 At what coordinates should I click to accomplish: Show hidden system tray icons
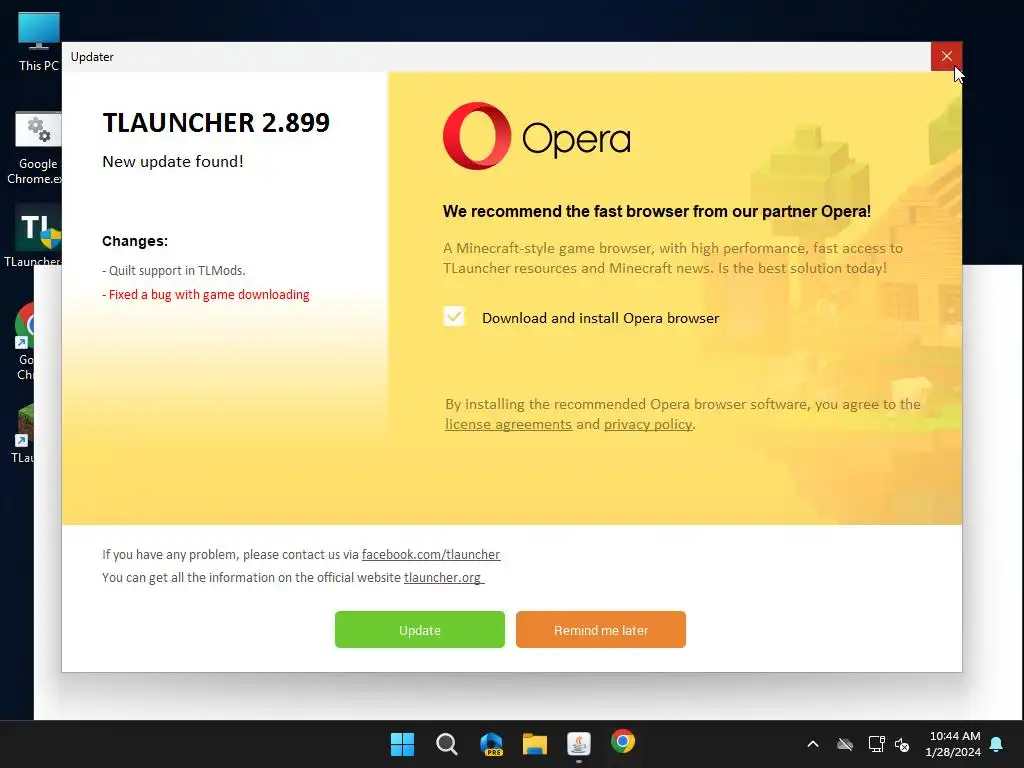pyautogui.click(x=813, y=744)
